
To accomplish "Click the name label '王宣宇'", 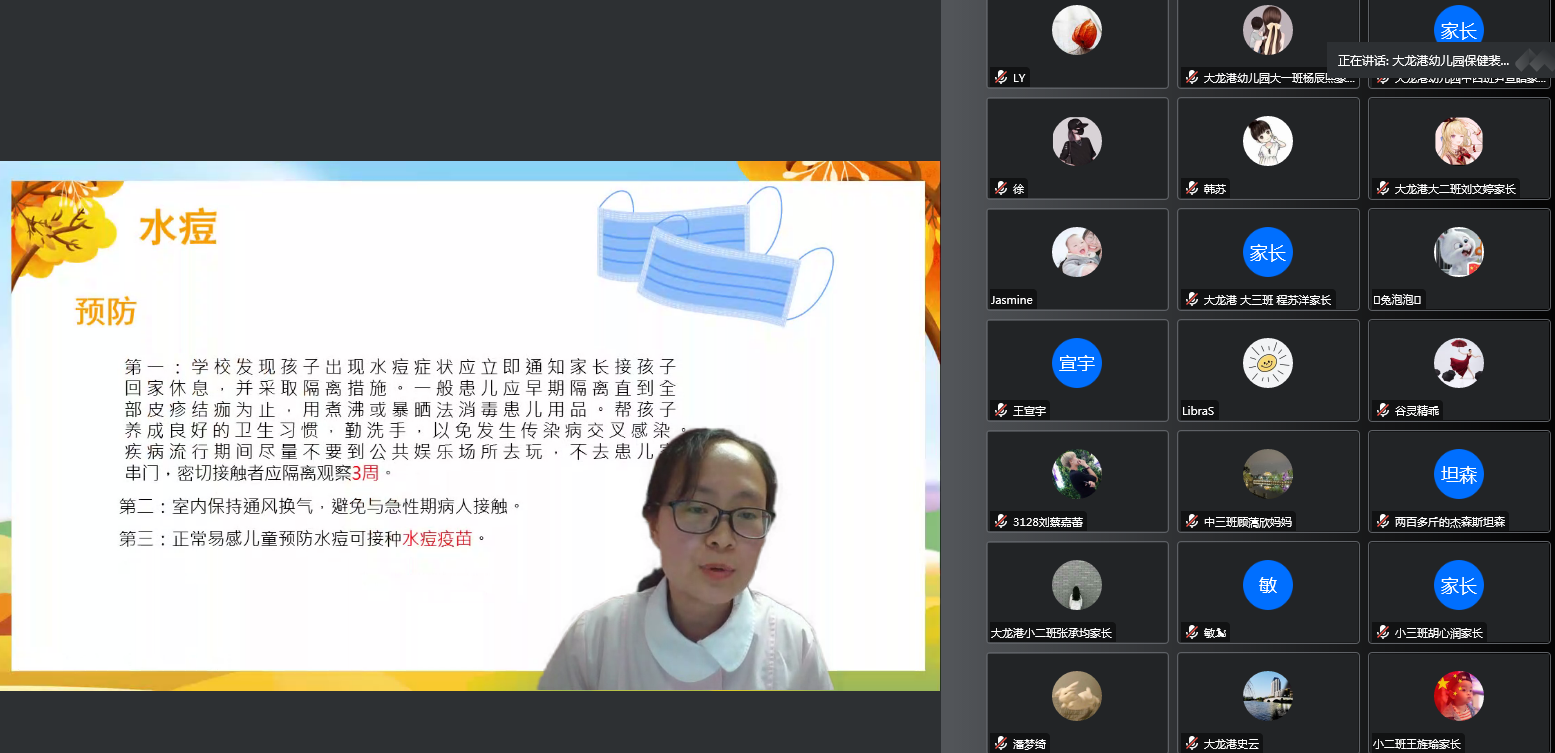I will [1030, 411].
